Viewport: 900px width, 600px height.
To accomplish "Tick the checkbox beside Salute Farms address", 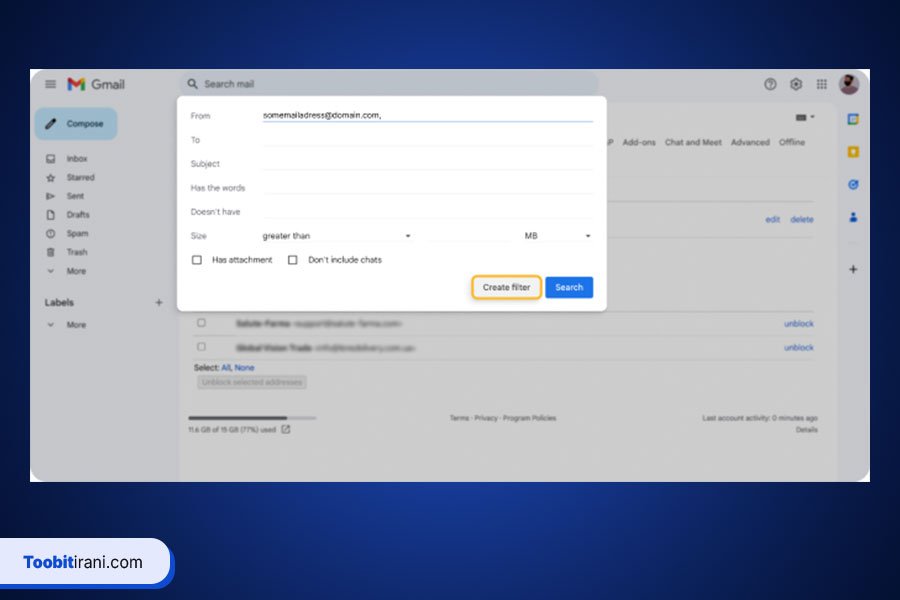I will (x=201, y=323).
